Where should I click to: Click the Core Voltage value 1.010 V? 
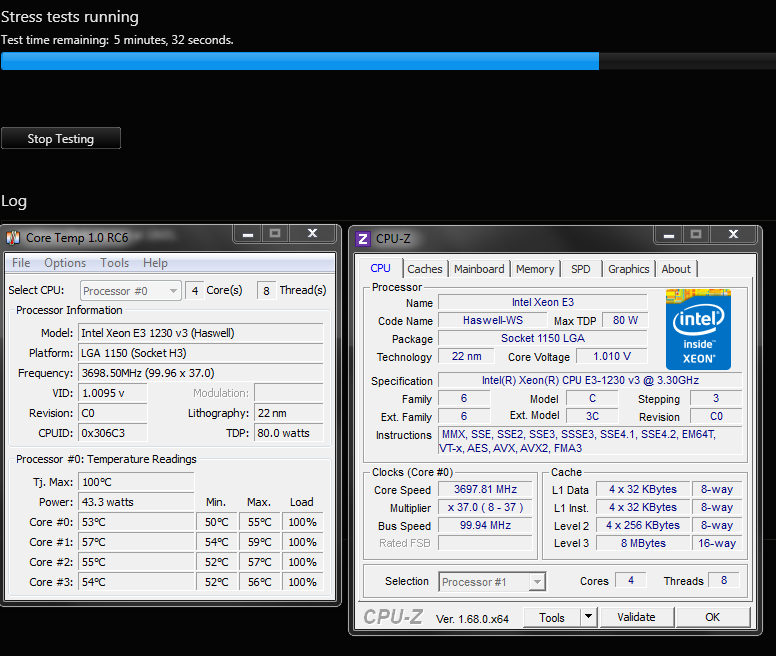point(612,356)
